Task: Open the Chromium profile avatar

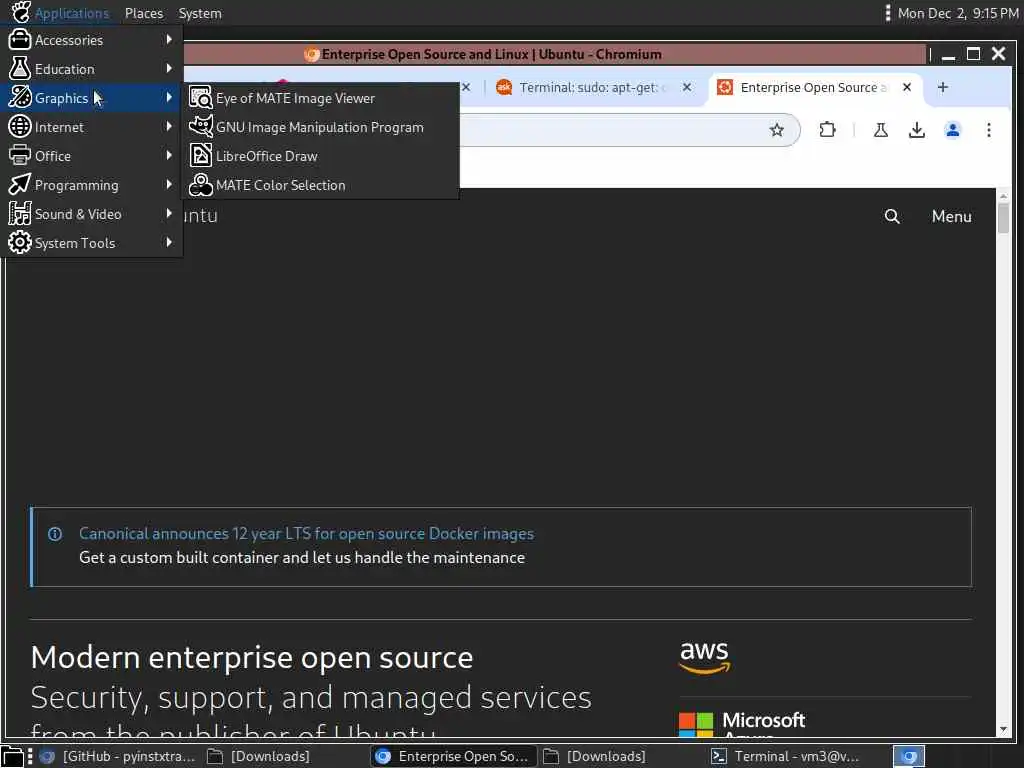Action: [952, 130]
